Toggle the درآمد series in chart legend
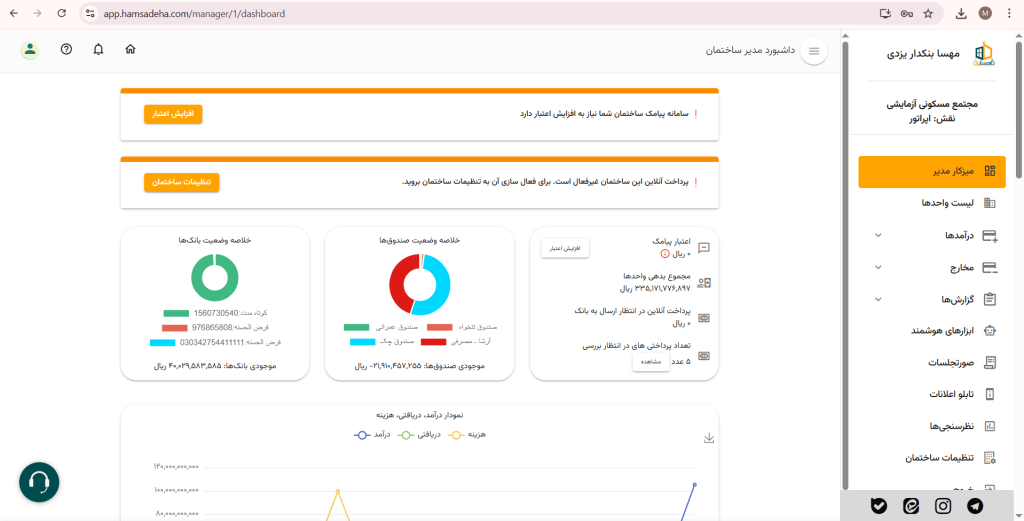 tap(372, 434)
